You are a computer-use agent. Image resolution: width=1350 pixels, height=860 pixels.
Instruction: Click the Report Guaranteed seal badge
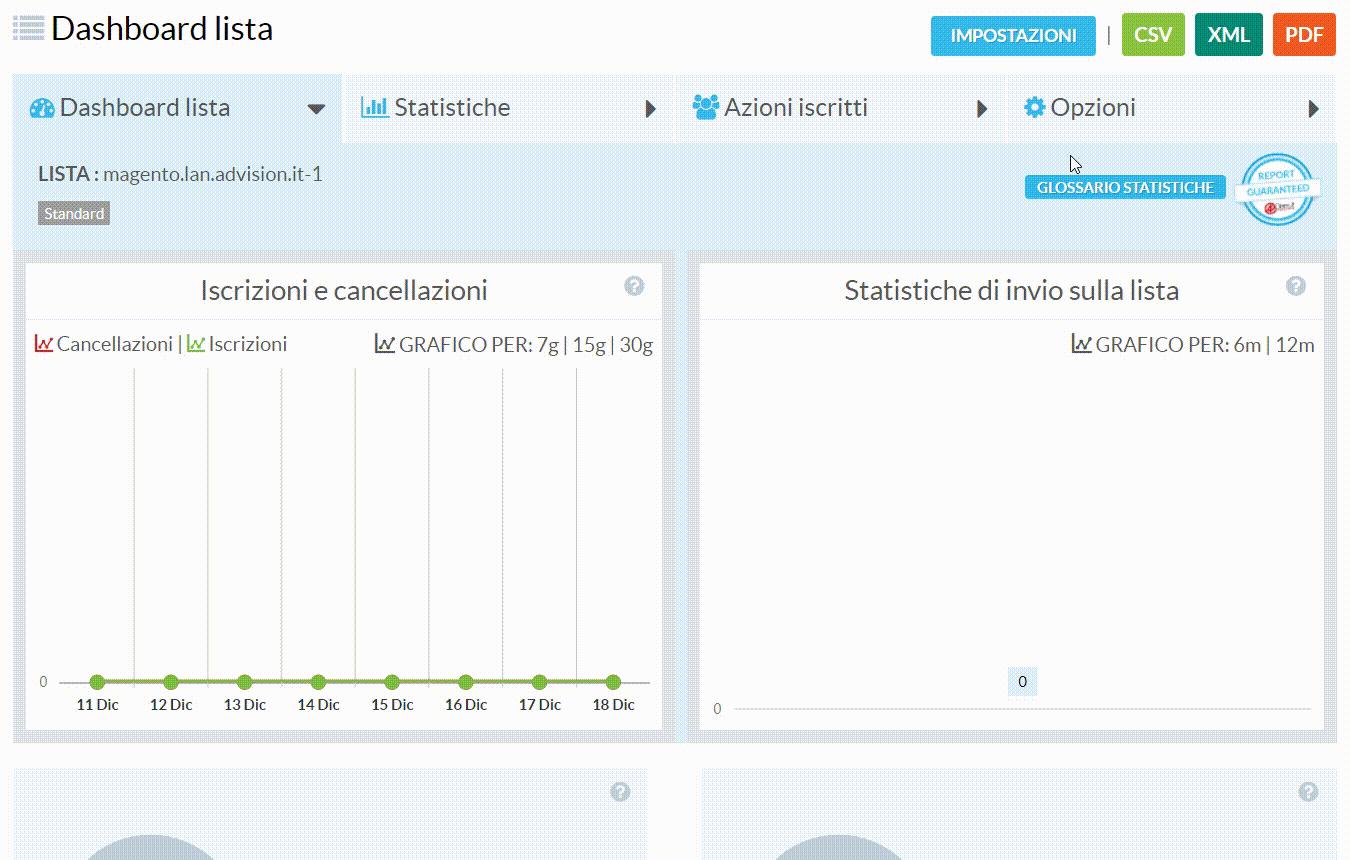point(1277,190)
